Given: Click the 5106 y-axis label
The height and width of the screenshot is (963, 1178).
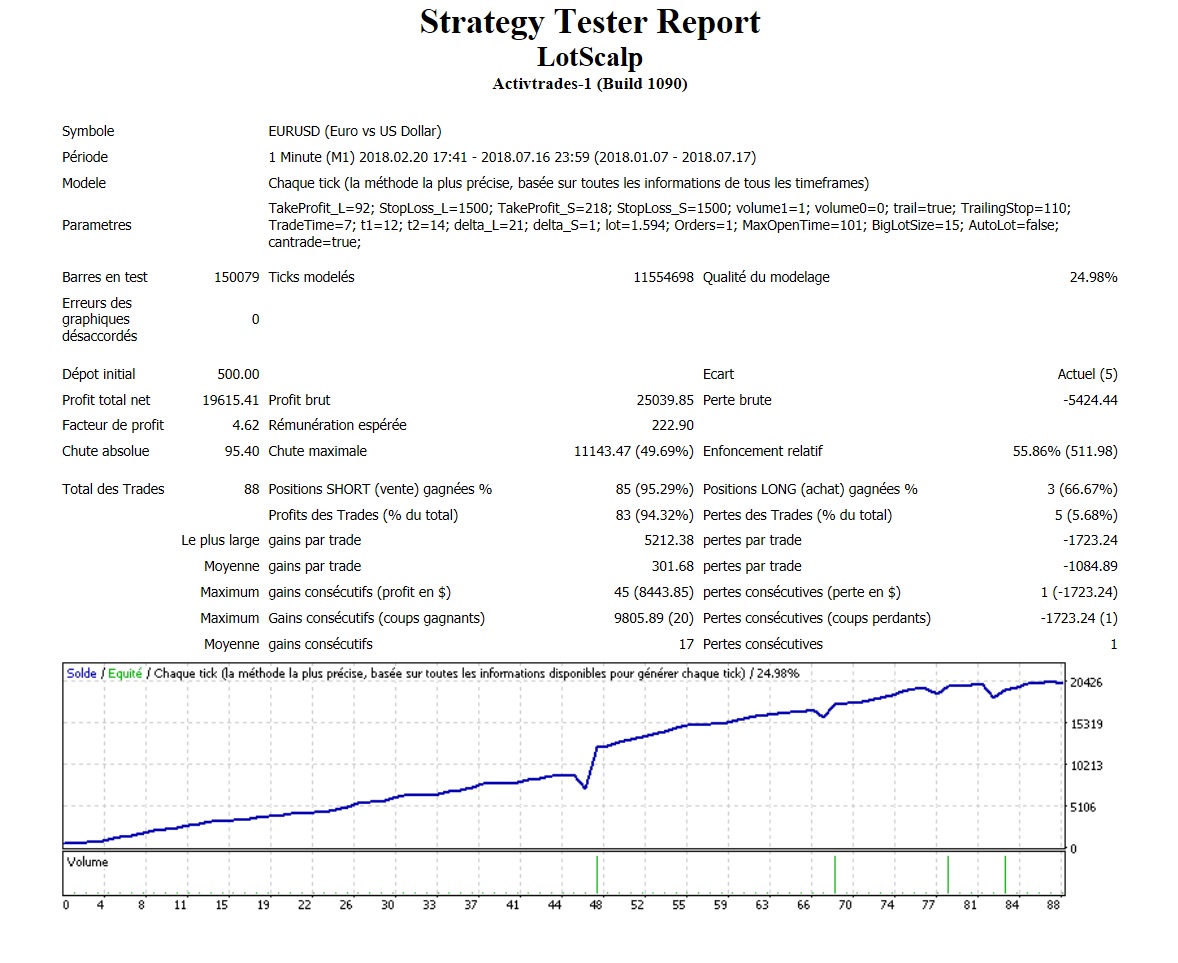Looking at the screenshot, I should [x=1083, y=808].
